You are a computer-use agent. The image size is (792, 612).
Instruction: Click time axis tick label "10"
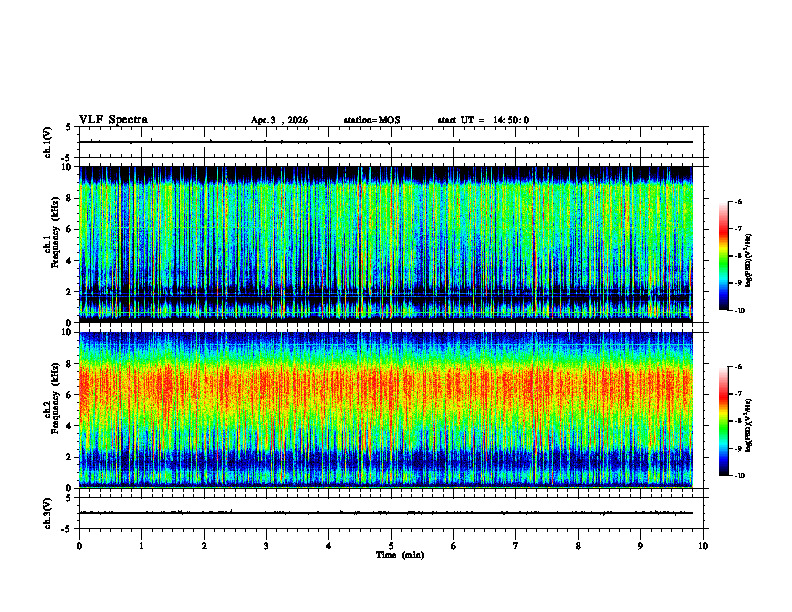pos(703,546)
